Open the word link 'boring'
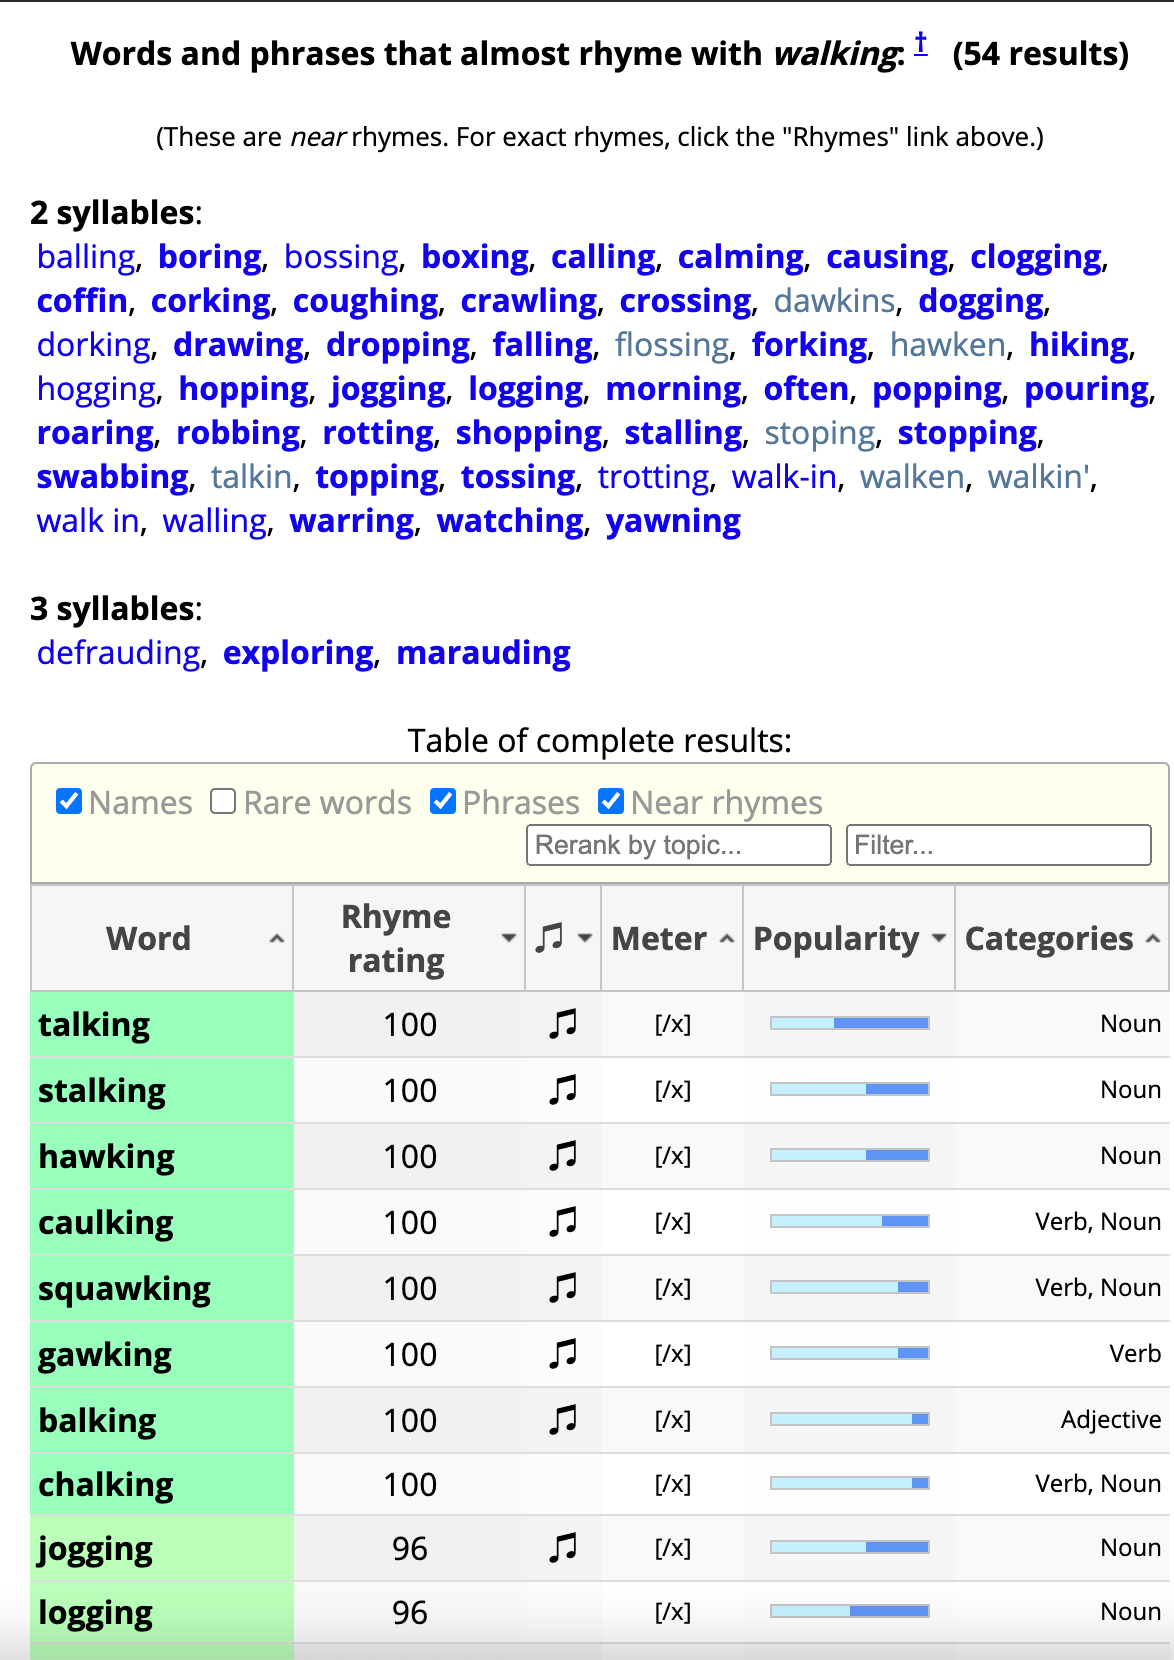The height and width of the screenshot is (1660, 1174). coord(210,257)
